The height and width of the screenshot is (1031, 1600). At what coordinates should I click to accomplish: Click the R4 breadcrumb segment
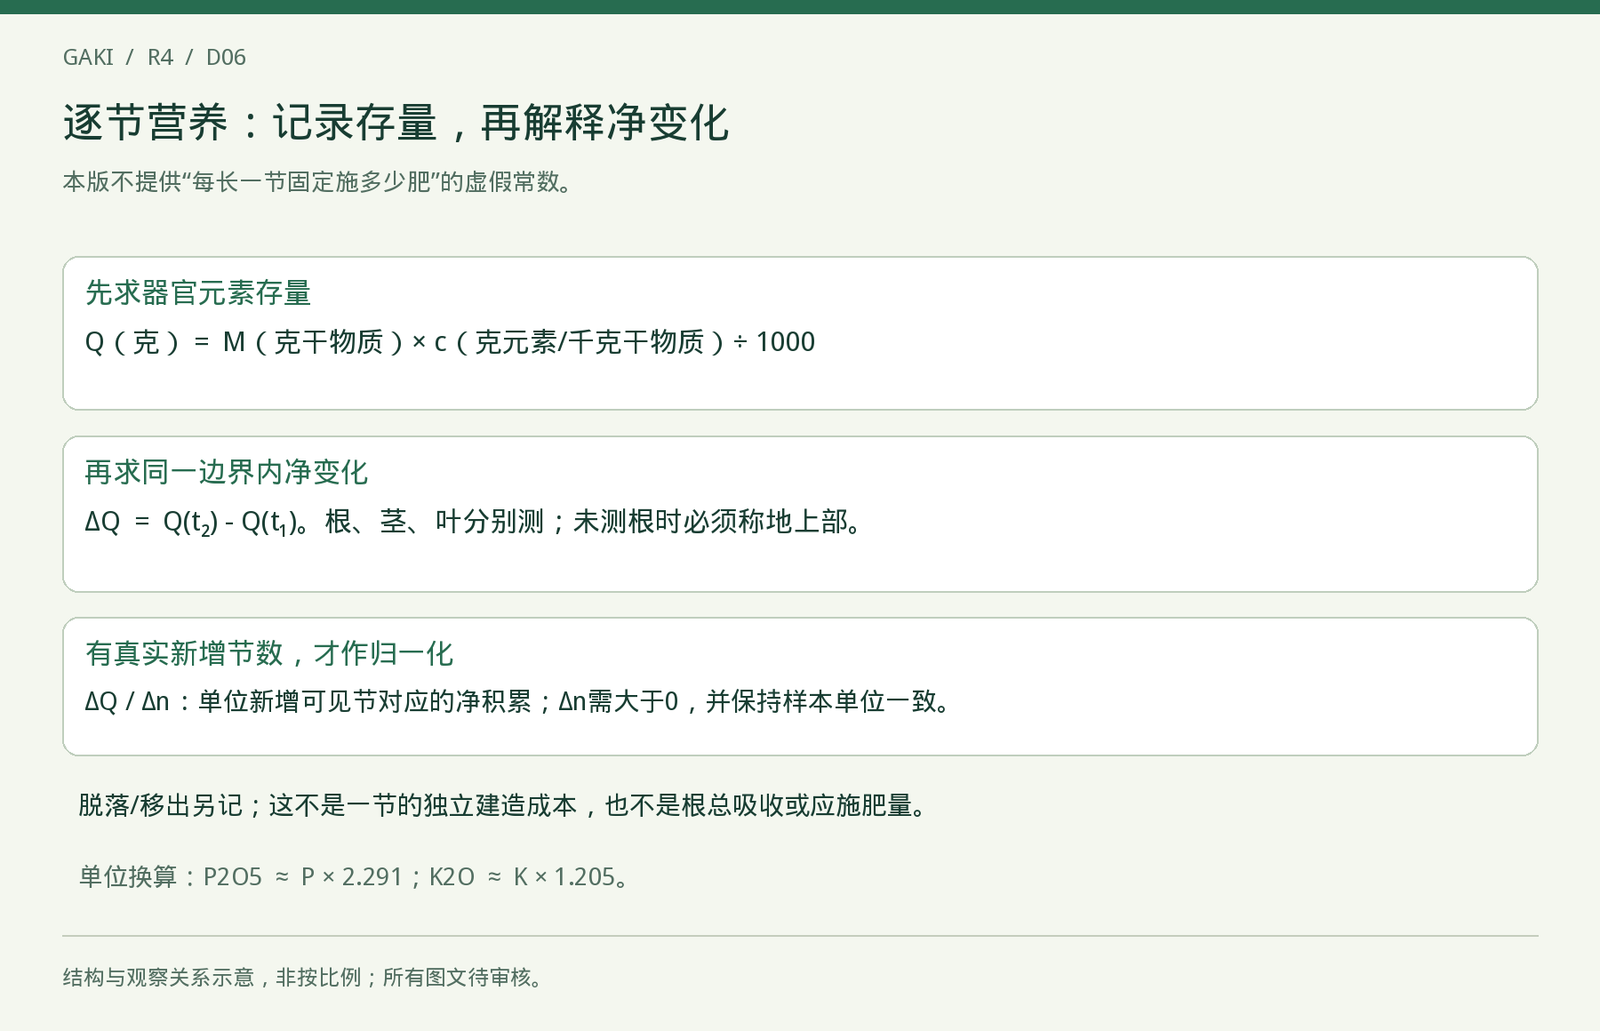pyautogui.click(x=160, y=57)
